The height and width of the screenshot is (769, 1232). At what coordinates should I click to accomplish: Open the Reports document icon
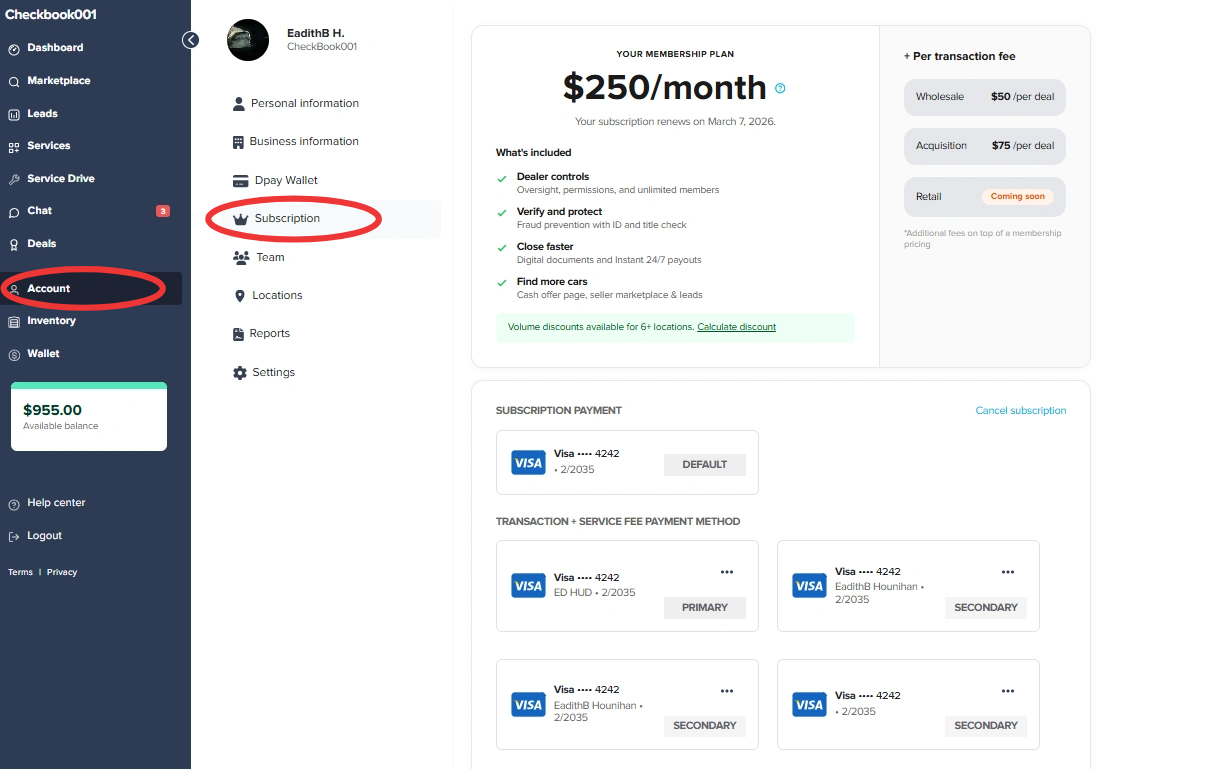tap(239, 334)
